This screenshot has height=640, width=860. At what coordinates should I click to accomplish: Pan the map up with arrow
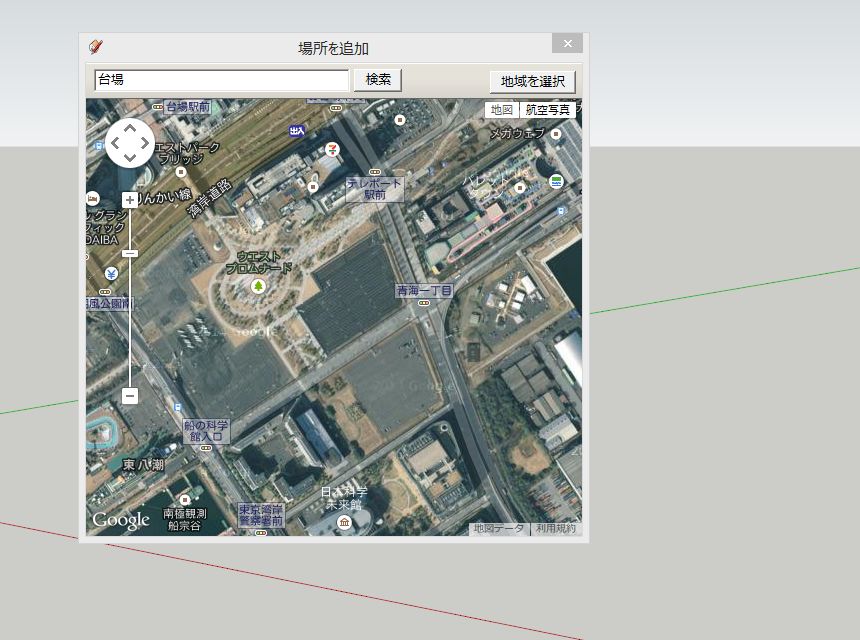coord(130,128)
